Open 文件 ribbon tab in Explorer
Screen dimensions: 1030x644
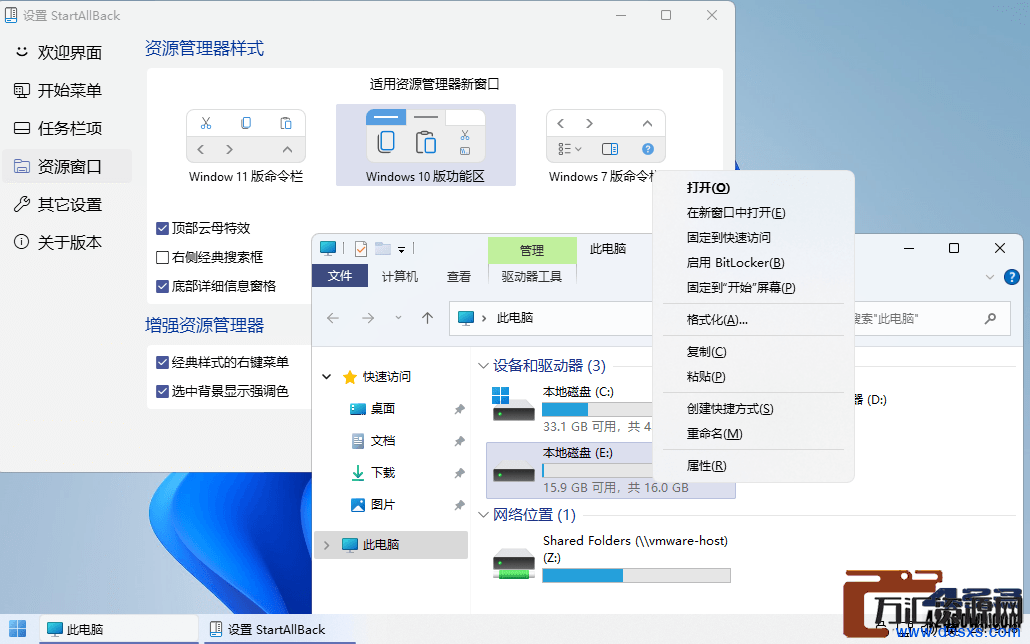coord(340,276)
